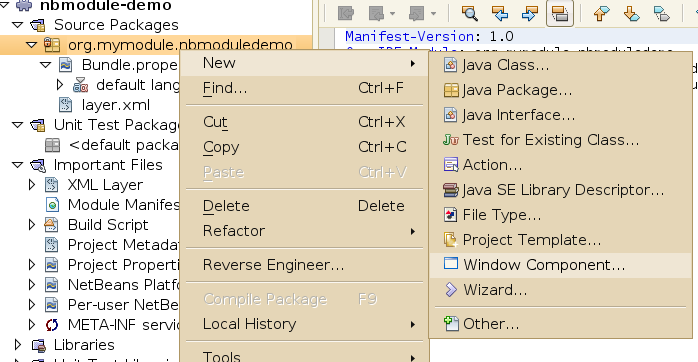
Task: Open the Back history dropdown arrow
Action: [392, 14]
